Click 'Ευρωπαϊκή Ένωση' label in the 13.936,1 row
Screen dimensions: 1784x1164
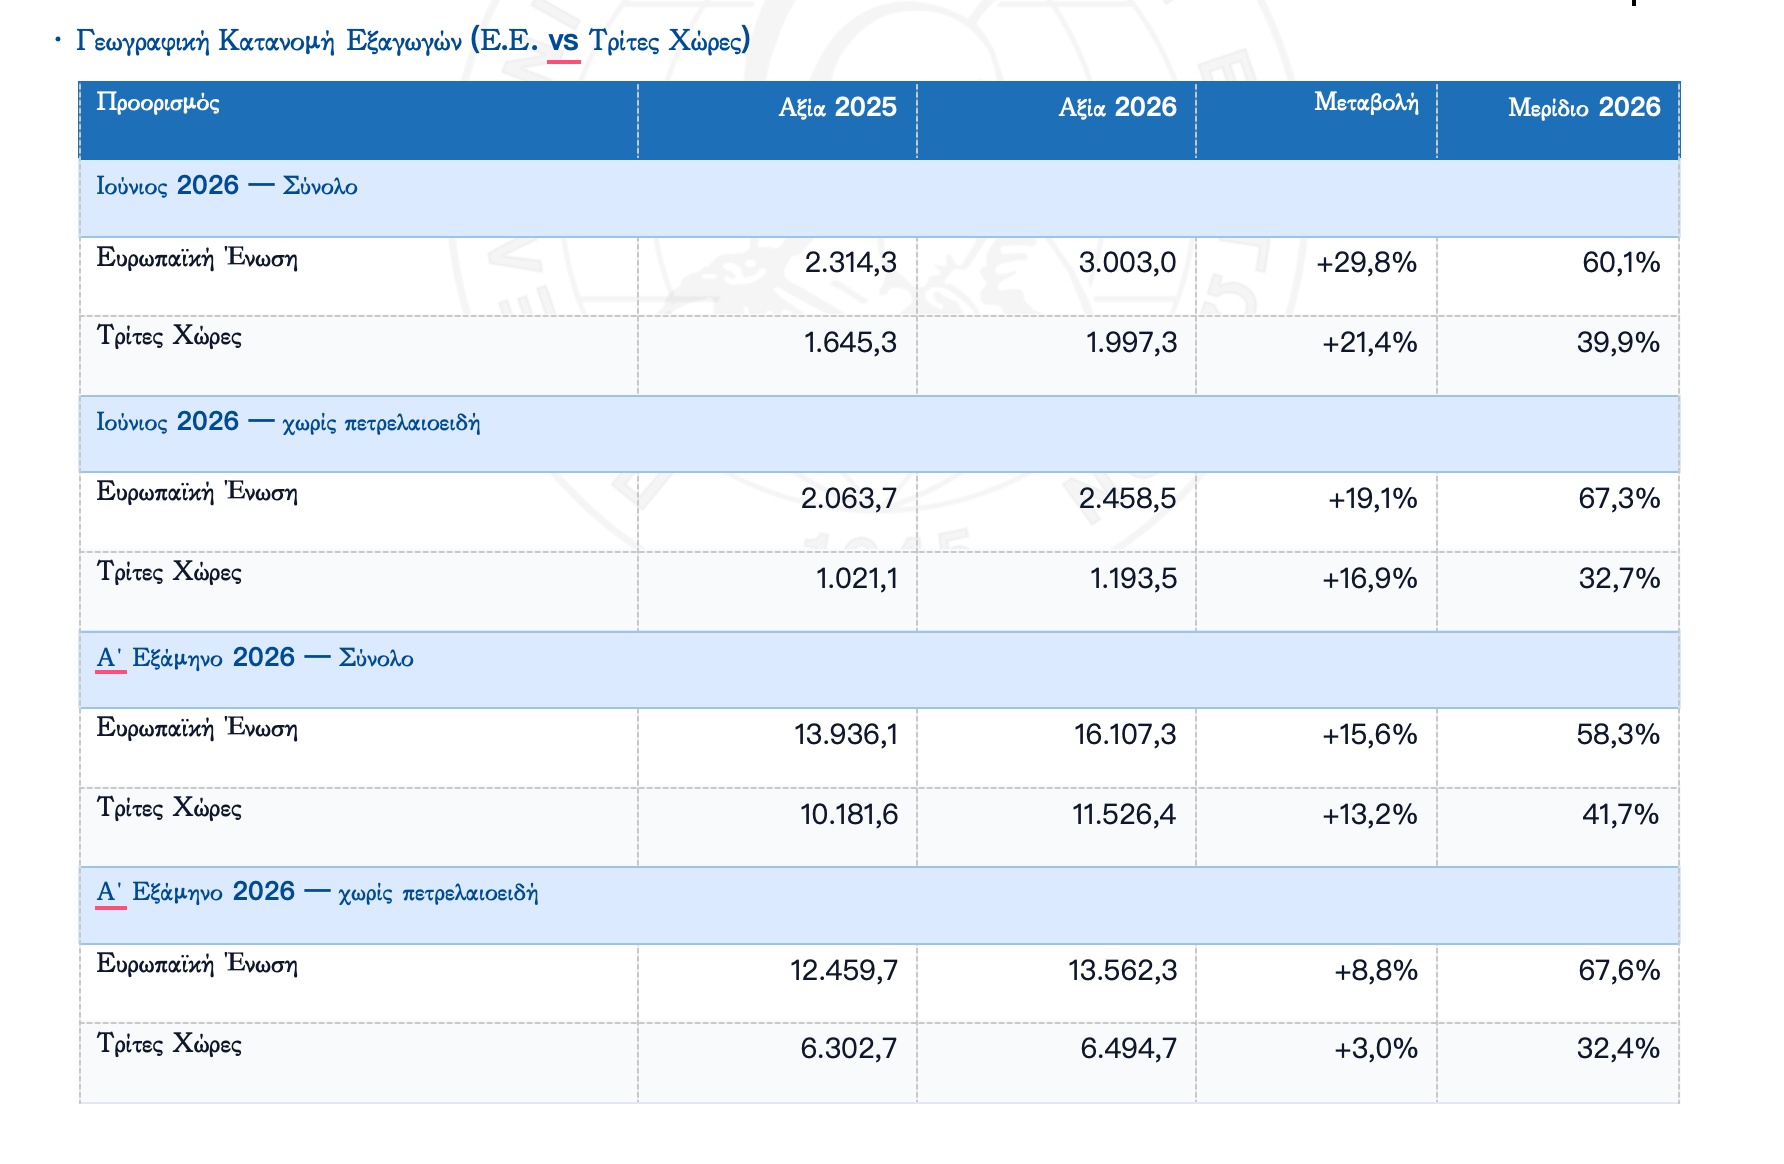point(197,728)
